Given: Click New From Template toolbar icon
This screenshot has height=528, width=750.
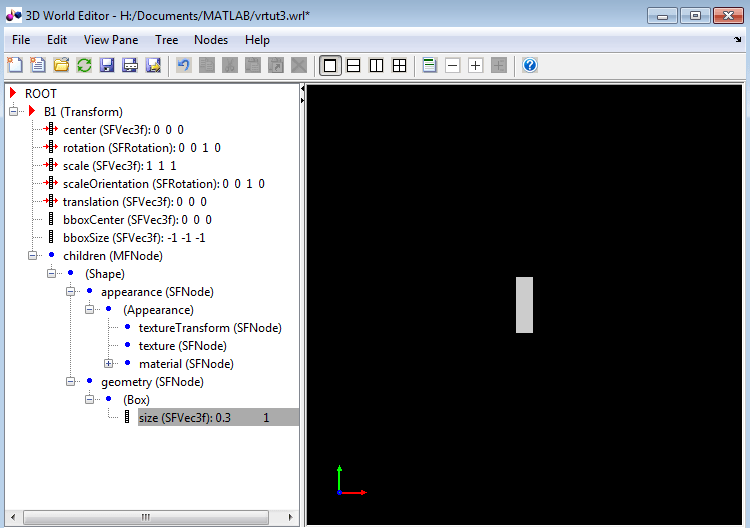Looking at the screenshot, I should point(38,65).
